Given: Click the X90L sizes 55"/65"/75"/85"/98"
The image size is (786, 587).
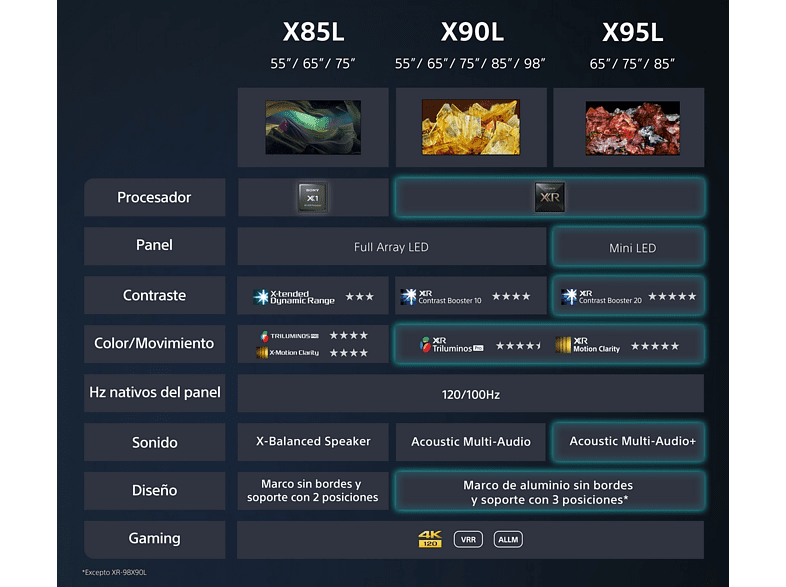Looking at the screenshot, I should (x=470, y=64).
